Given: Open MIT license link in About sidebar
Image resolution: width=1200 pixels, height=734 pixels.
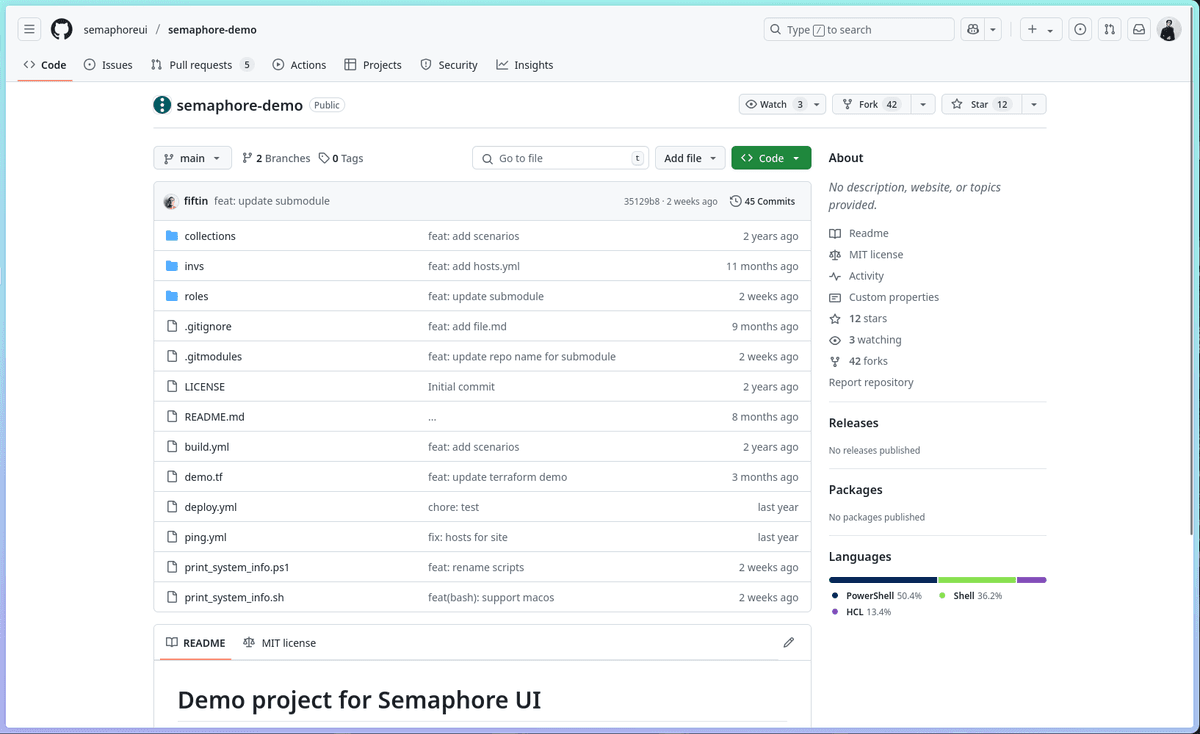Looking at the screenshot, I should coord(866,254).
